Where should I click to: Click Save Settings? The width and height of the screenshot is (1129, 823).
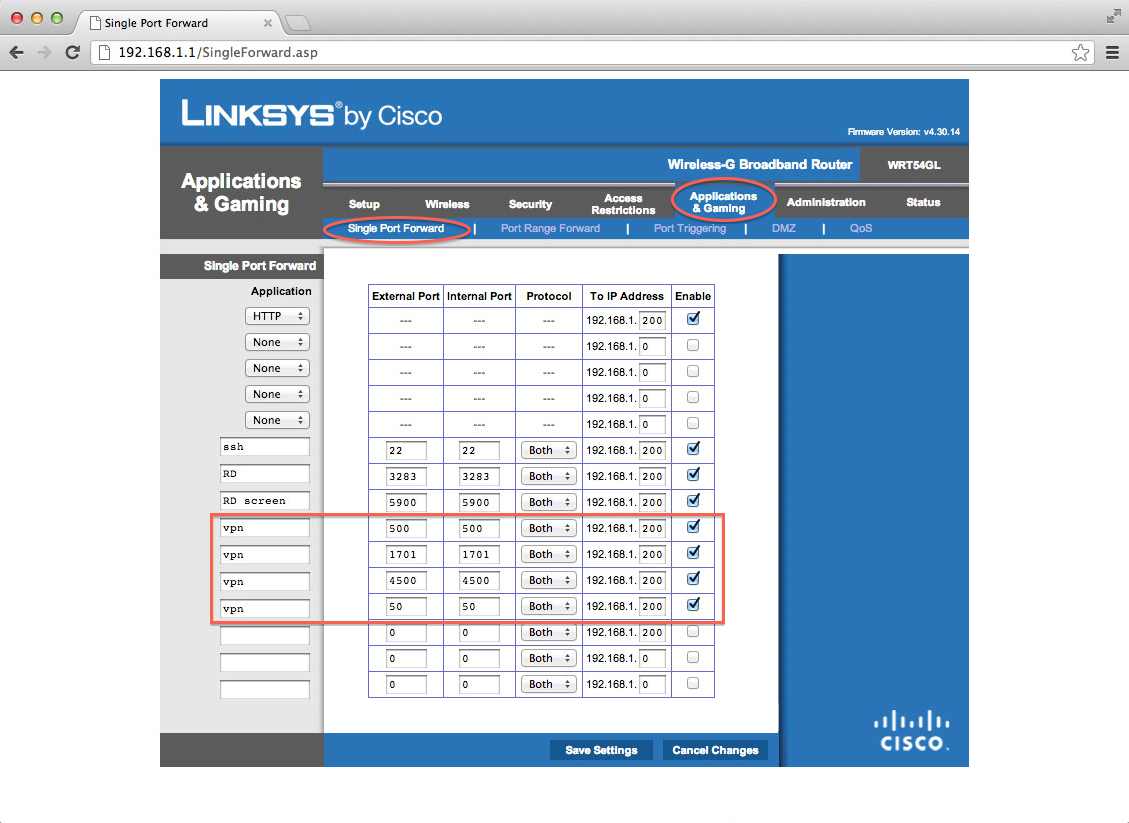[601, 750]
